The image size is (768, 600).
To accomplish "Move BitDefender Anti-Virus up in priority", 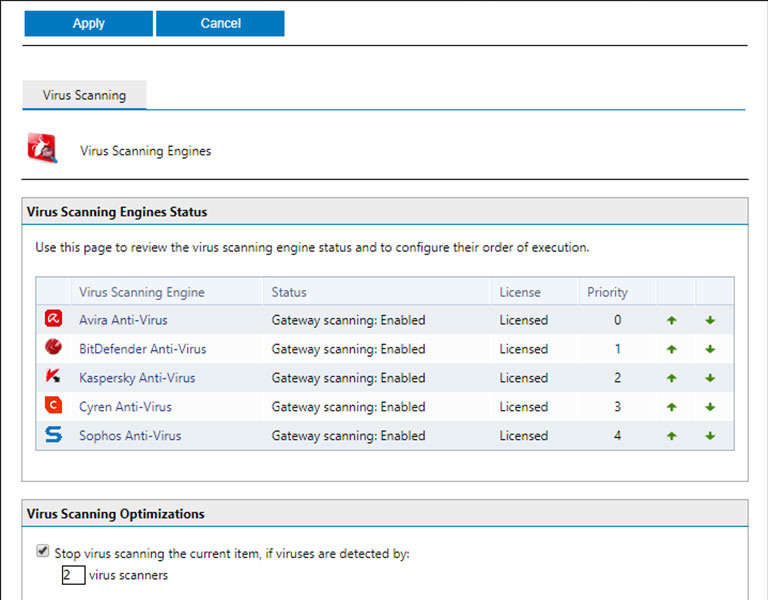I will coord(672,349).
